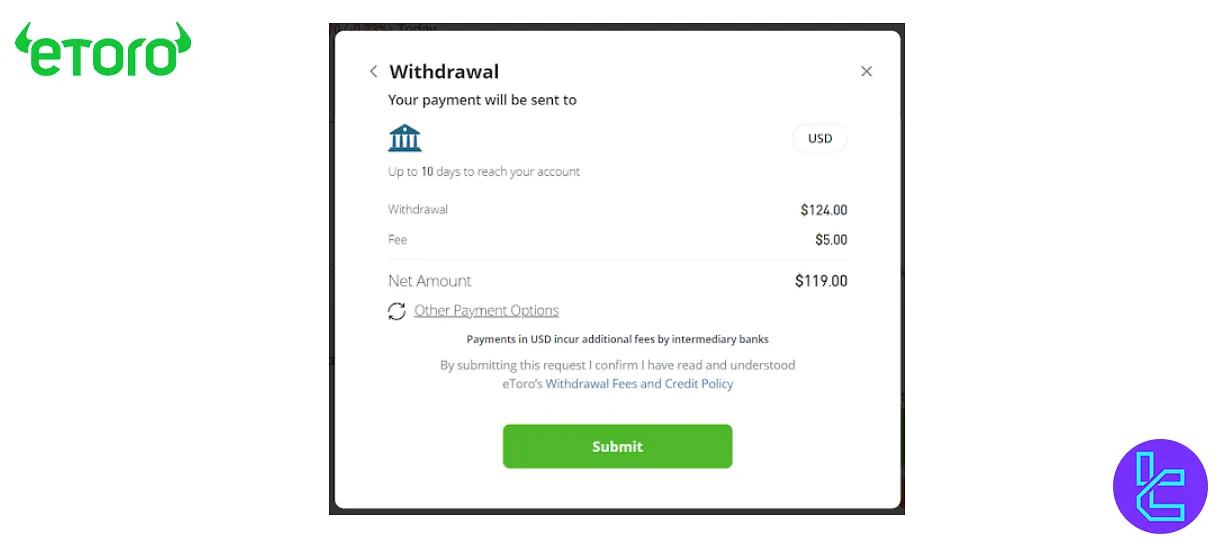This screenshot has width=1222, height=542.
Task: Click the intermediary banks fee warning
Action: pyautogui.click(x=617, y=340)
